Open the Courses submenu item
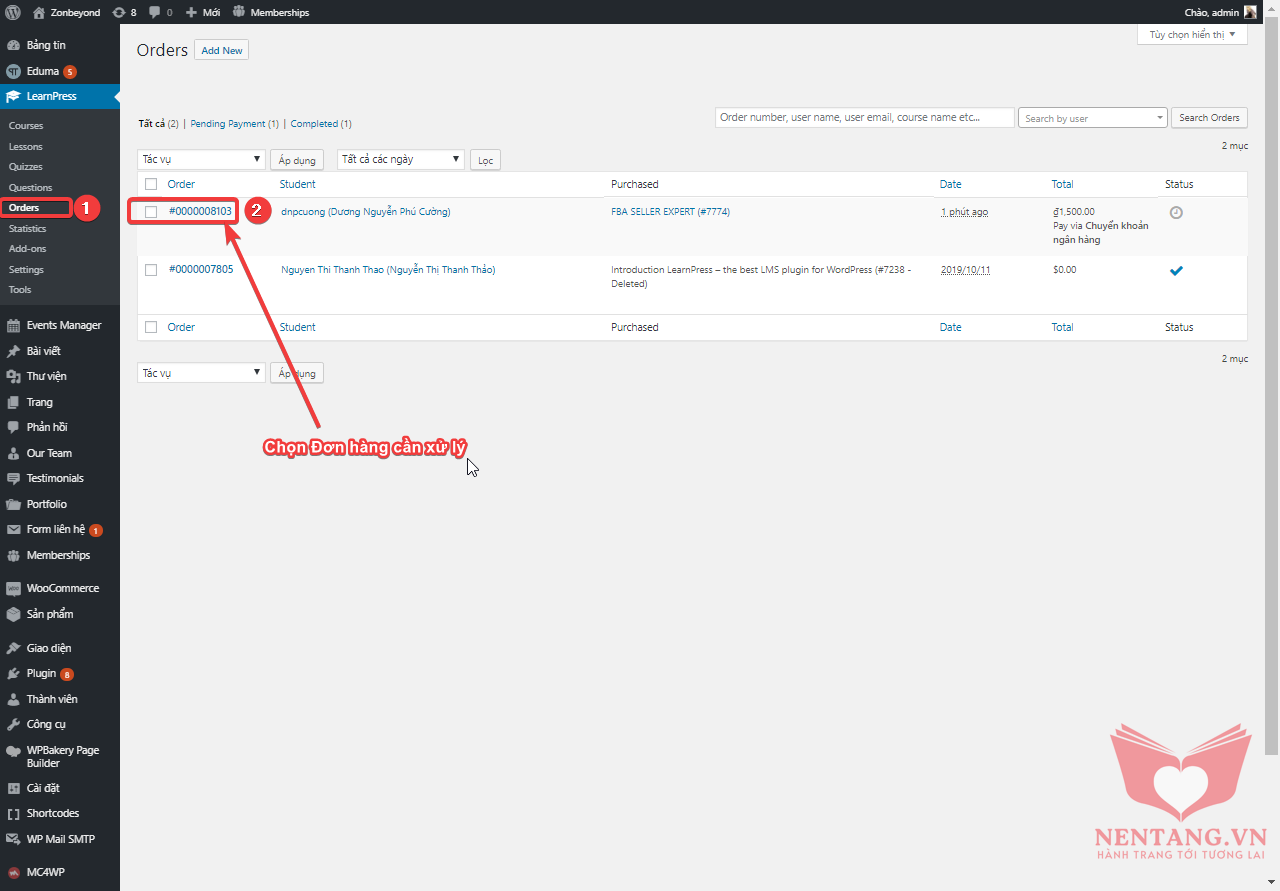 [26, 126]
